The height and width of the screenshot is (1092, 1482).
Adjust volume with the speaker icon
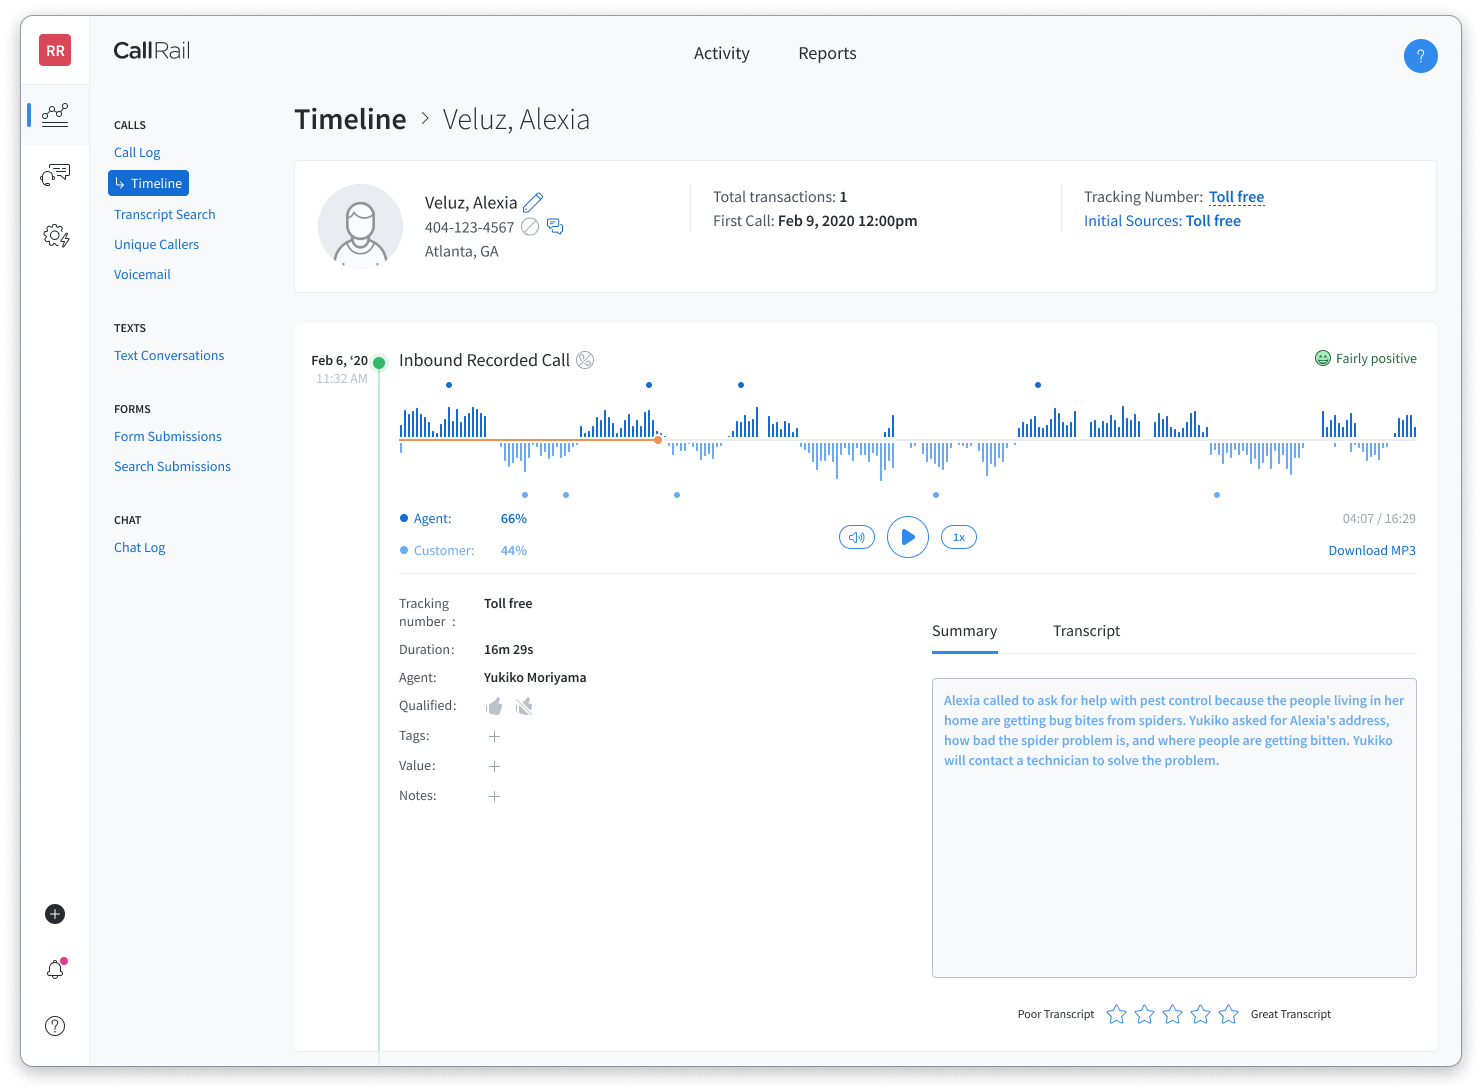tap(856, 537)
